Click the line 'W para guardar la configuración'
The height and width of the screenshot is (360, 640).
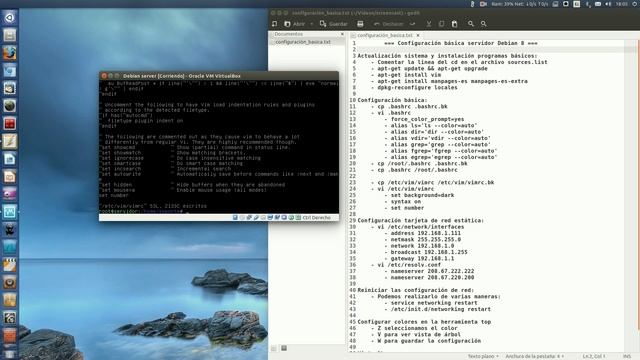point(429,341)
